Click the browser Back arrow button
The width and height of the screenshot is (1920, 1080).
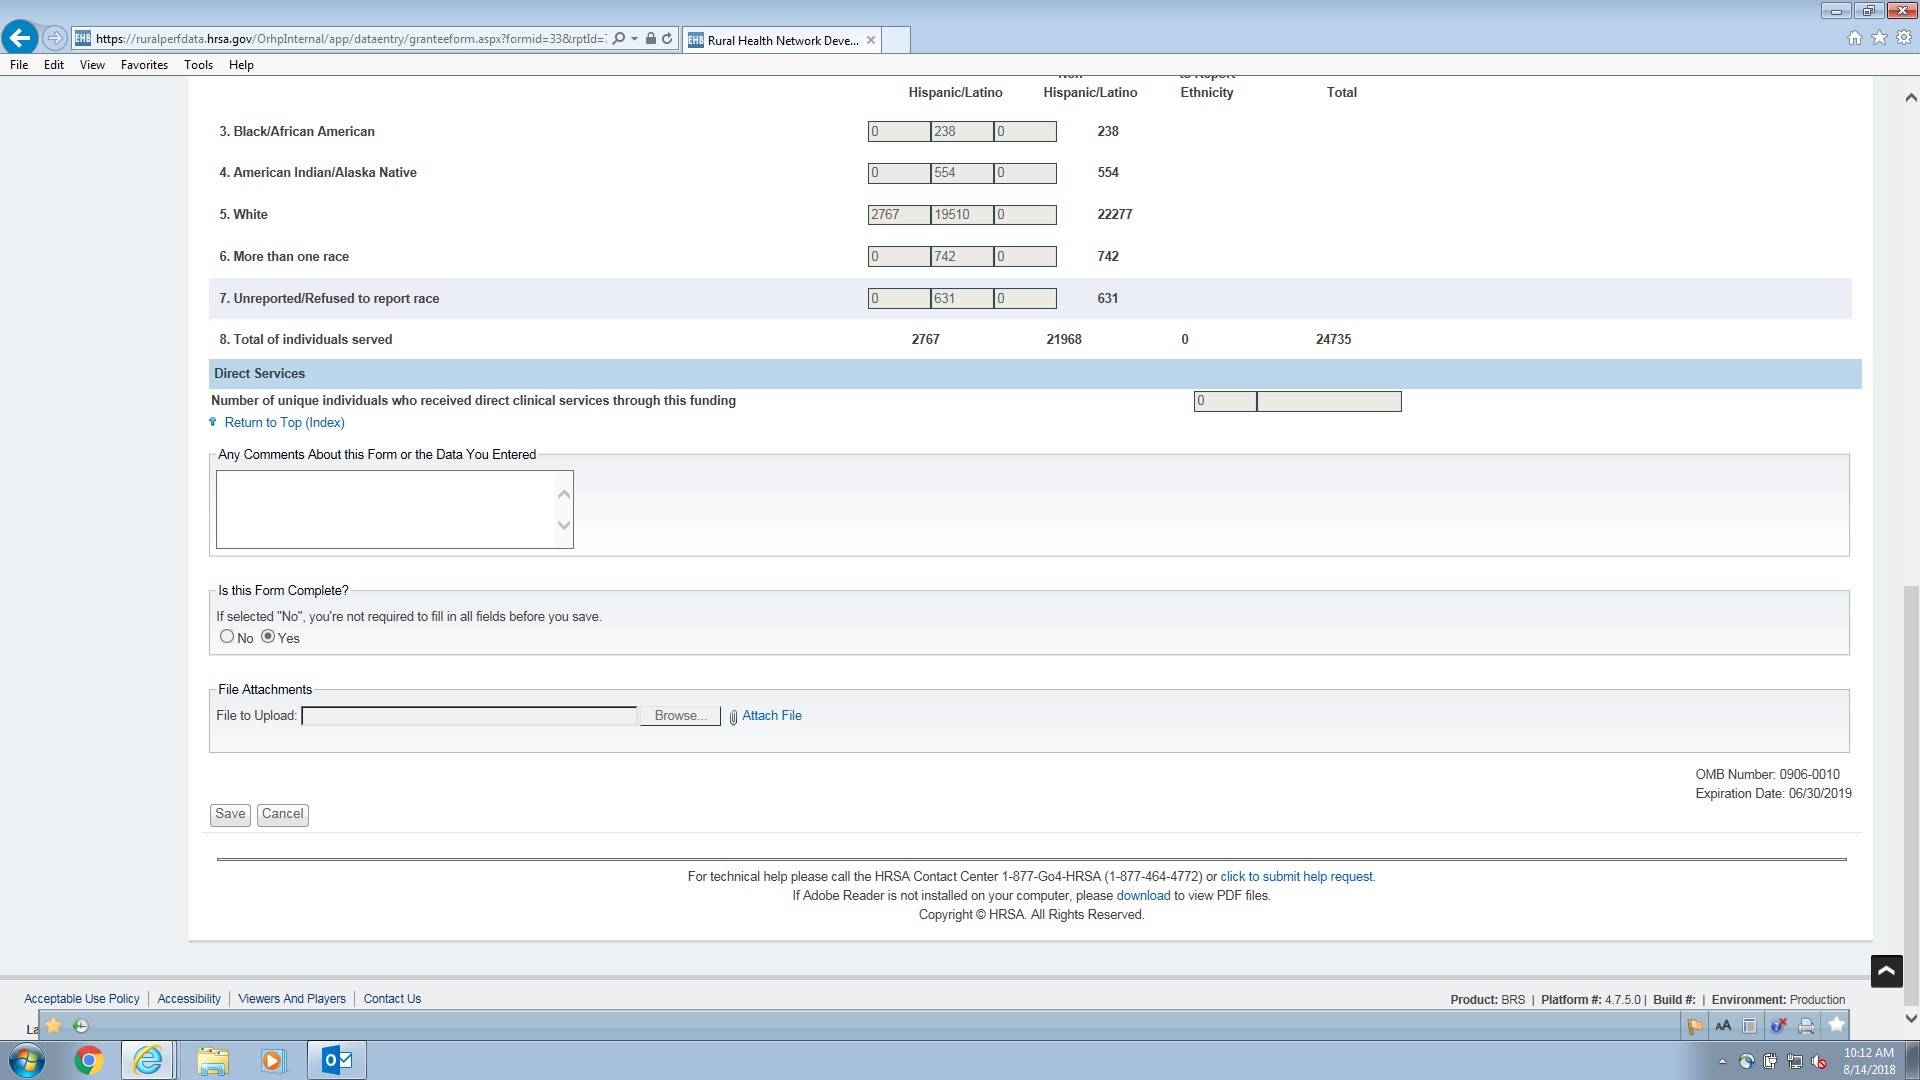[x=20, y=38]
